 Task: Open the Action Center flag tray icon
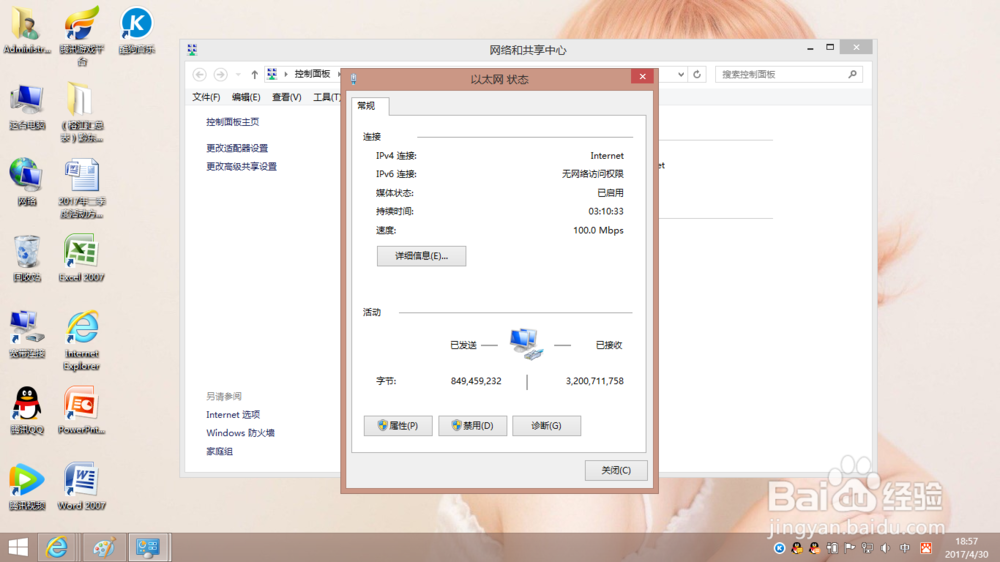[x=849, y=548]
